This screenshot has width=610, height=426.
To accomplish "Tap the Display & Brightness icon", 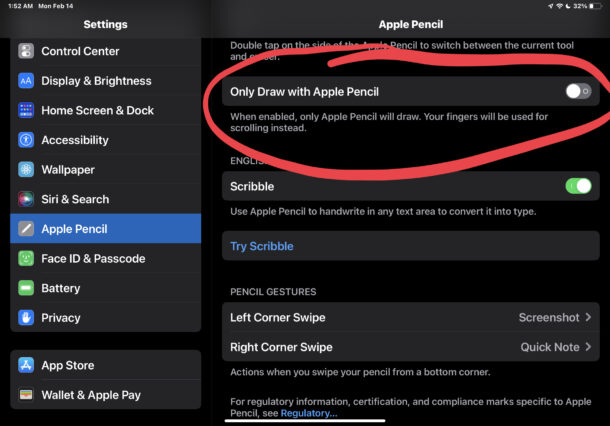I will (x=26, y=81).
